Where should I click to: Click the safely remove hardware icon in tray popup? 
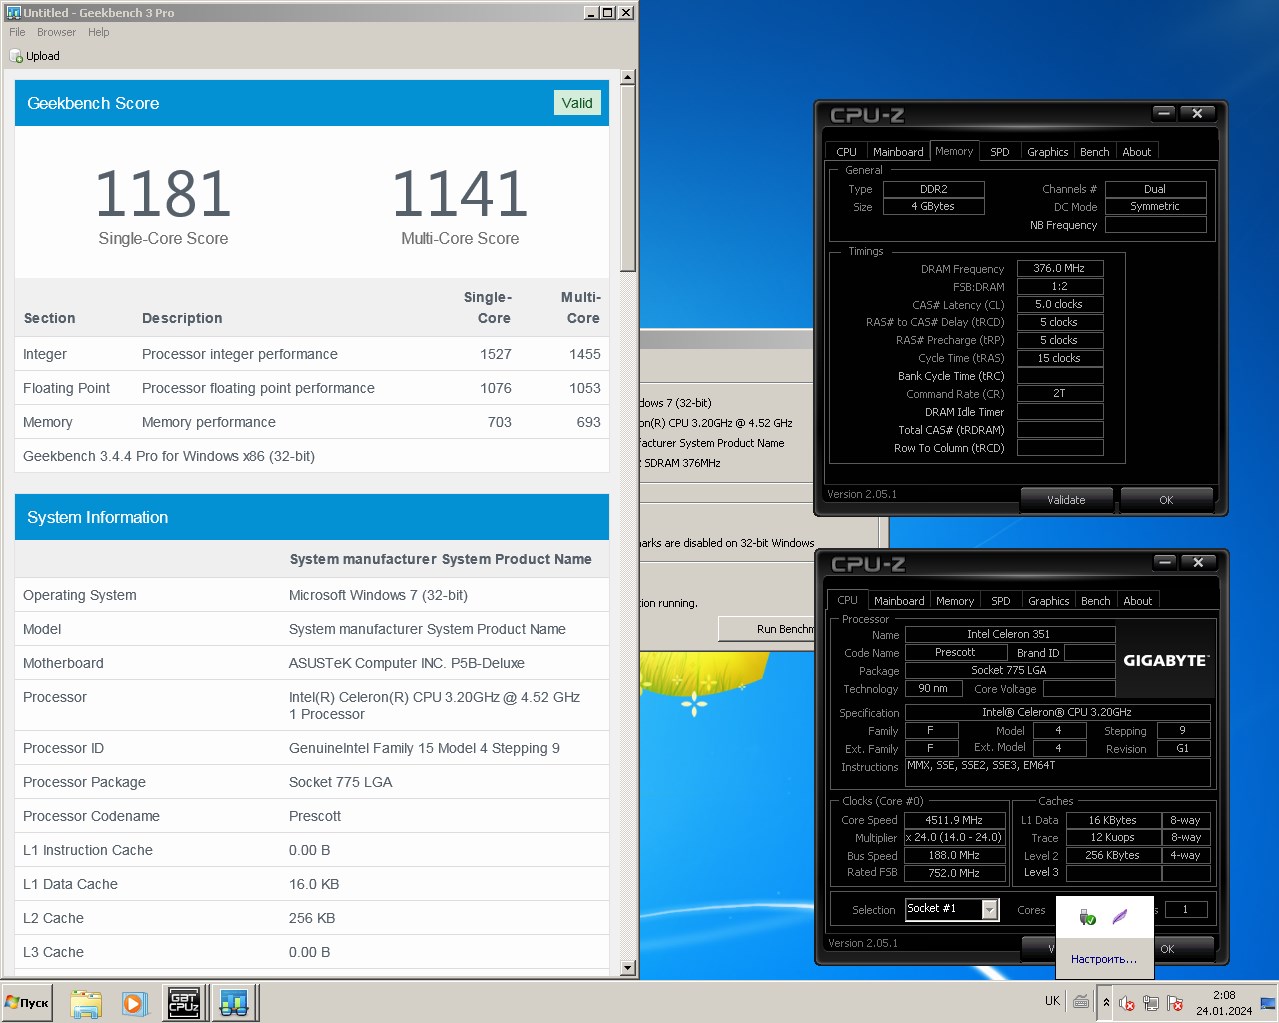click(x=1088, y=917)
